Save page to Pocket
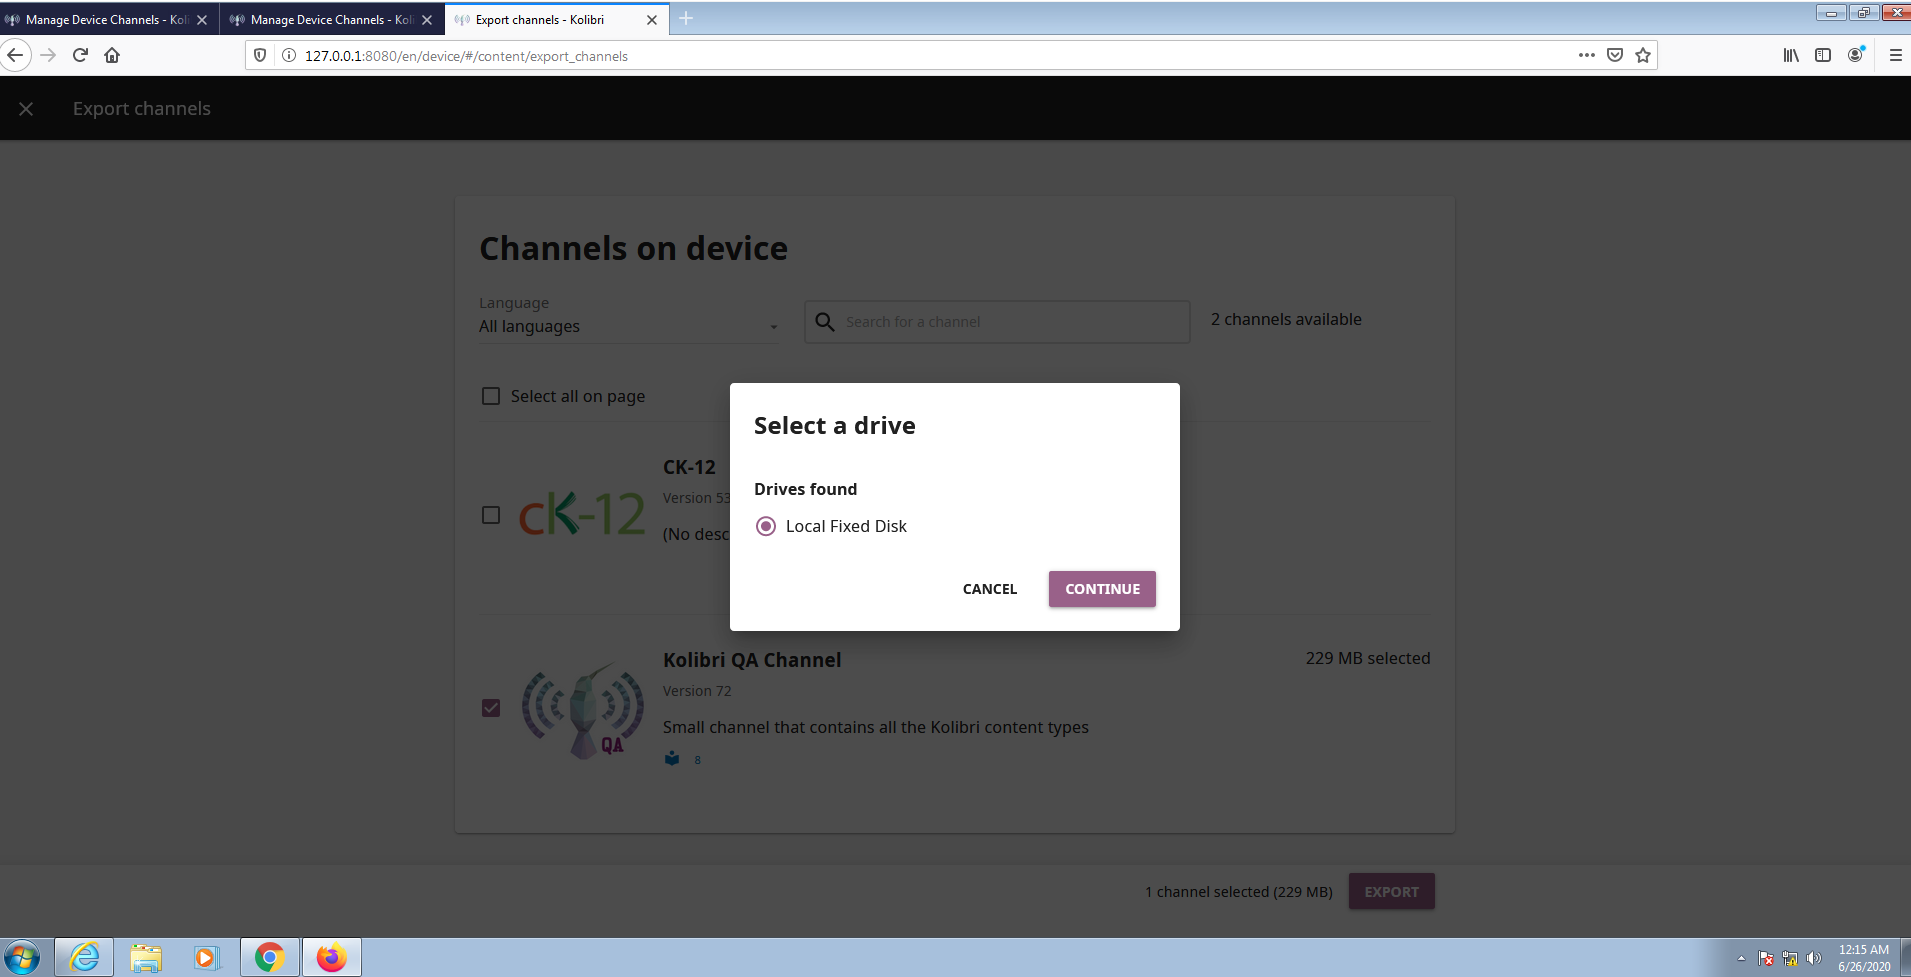Image resolution: width=1911 pixels, height=977 pixels. coord(1614,55)
